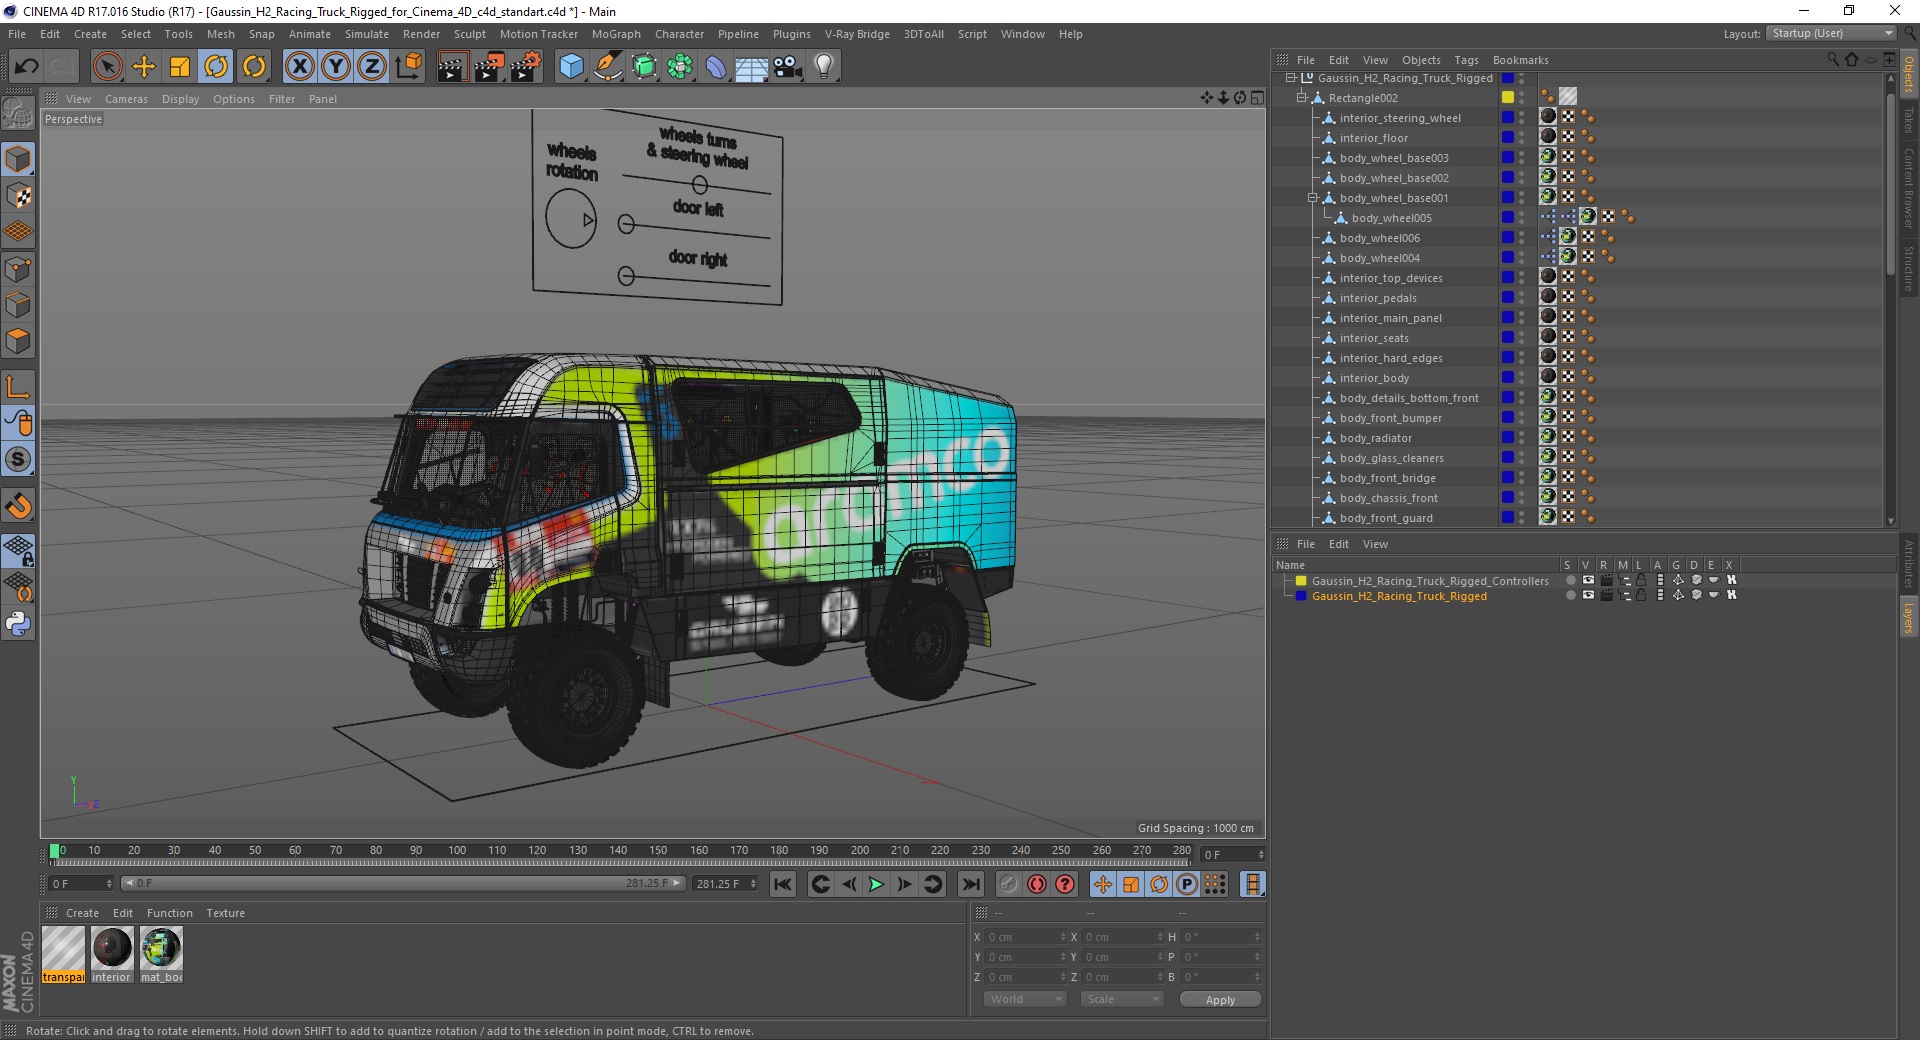
Task: Add a Cube primitive object
Action: [x=571, y=67]
